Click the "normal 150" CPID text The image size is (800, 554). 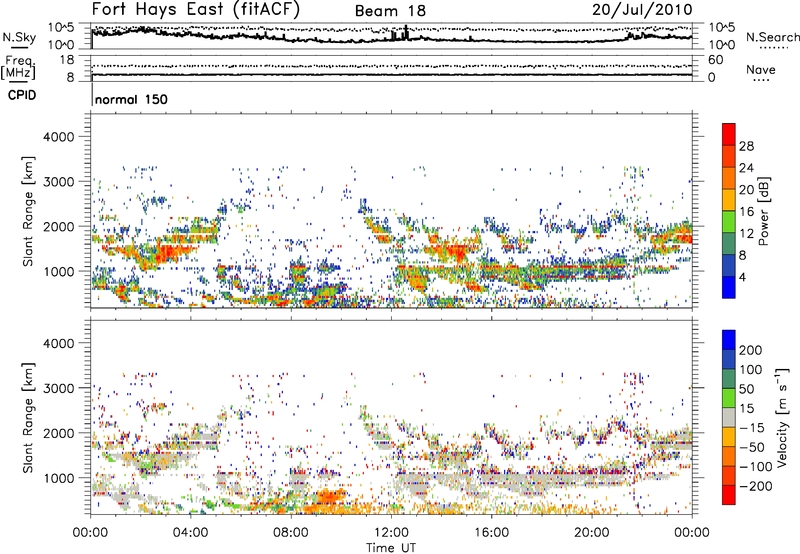tap(131, 99)
